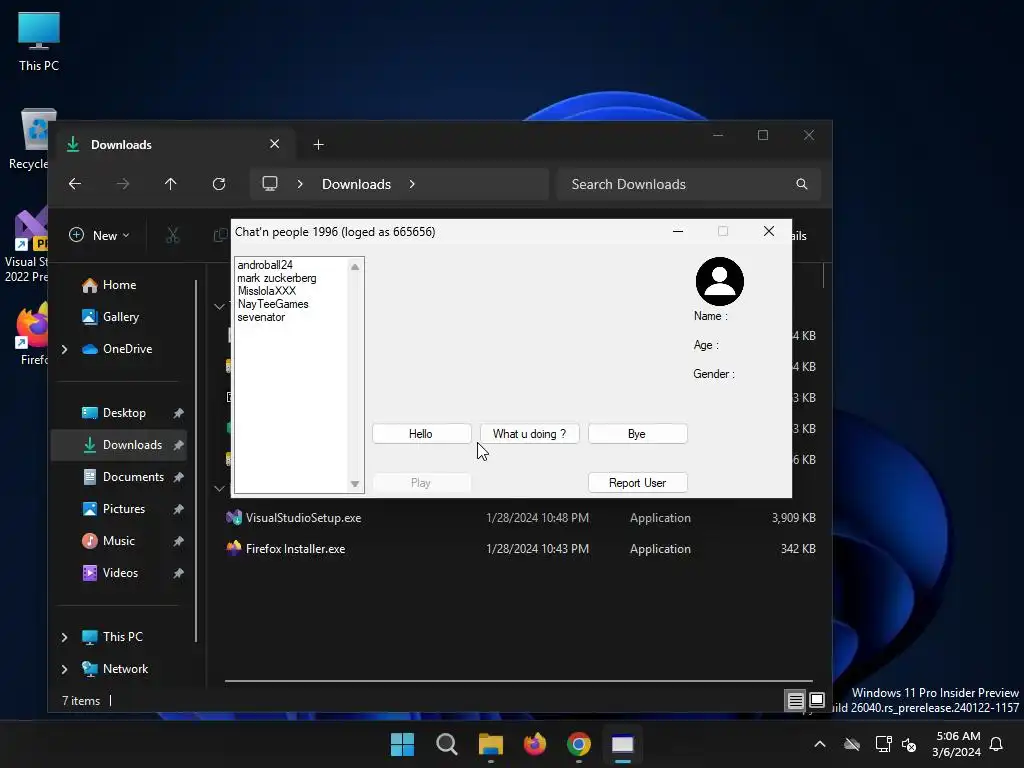Screen dimensions: 1024x768
Task: Select MisslolaXXX in the user list
Action: [x=266, y=291]
